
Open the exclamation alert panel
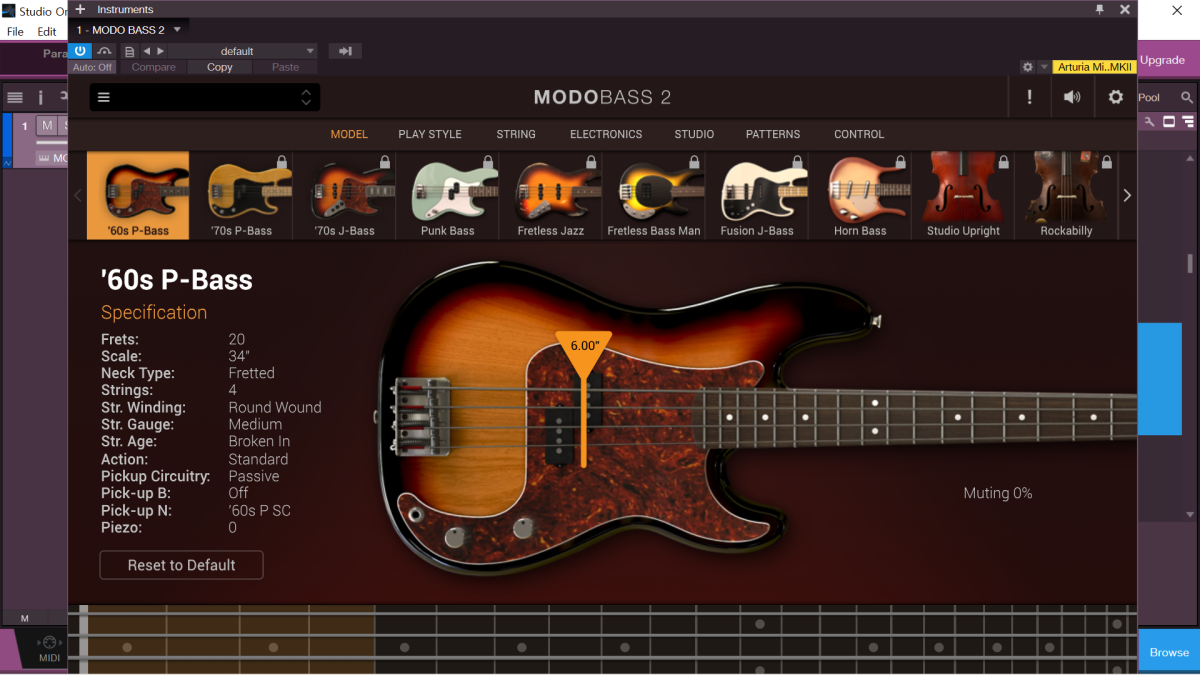click(1029, 97)
